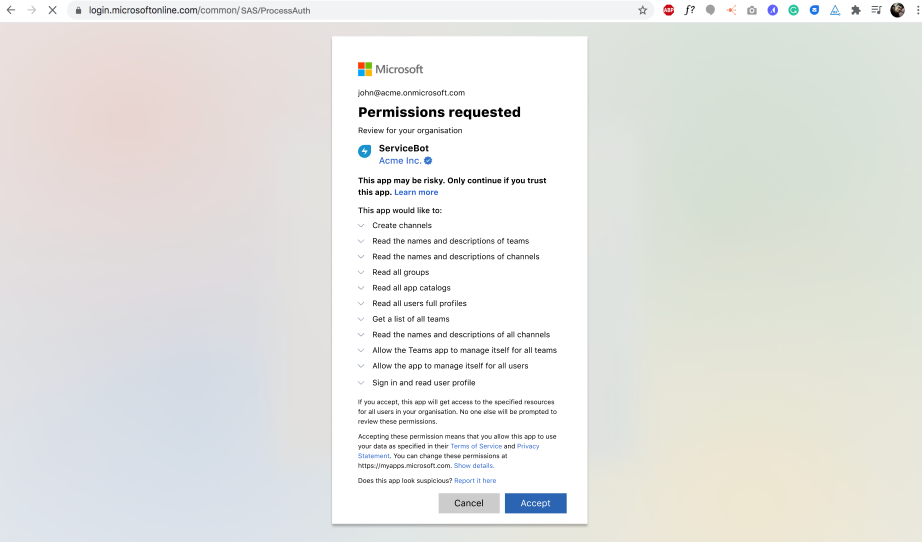Click the Permissions requested heading
Screen dimensions: 922x542
point(439,112)
